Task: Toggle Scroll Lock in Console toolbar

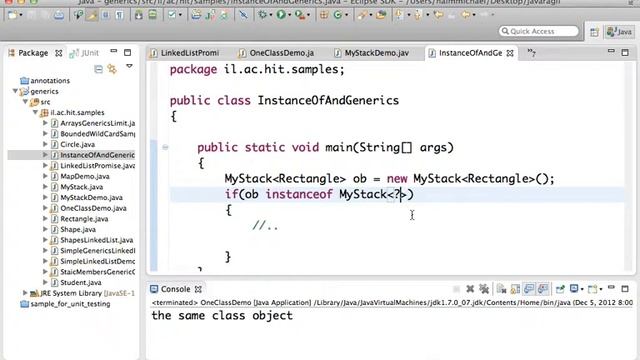Action: click(516, 289)
